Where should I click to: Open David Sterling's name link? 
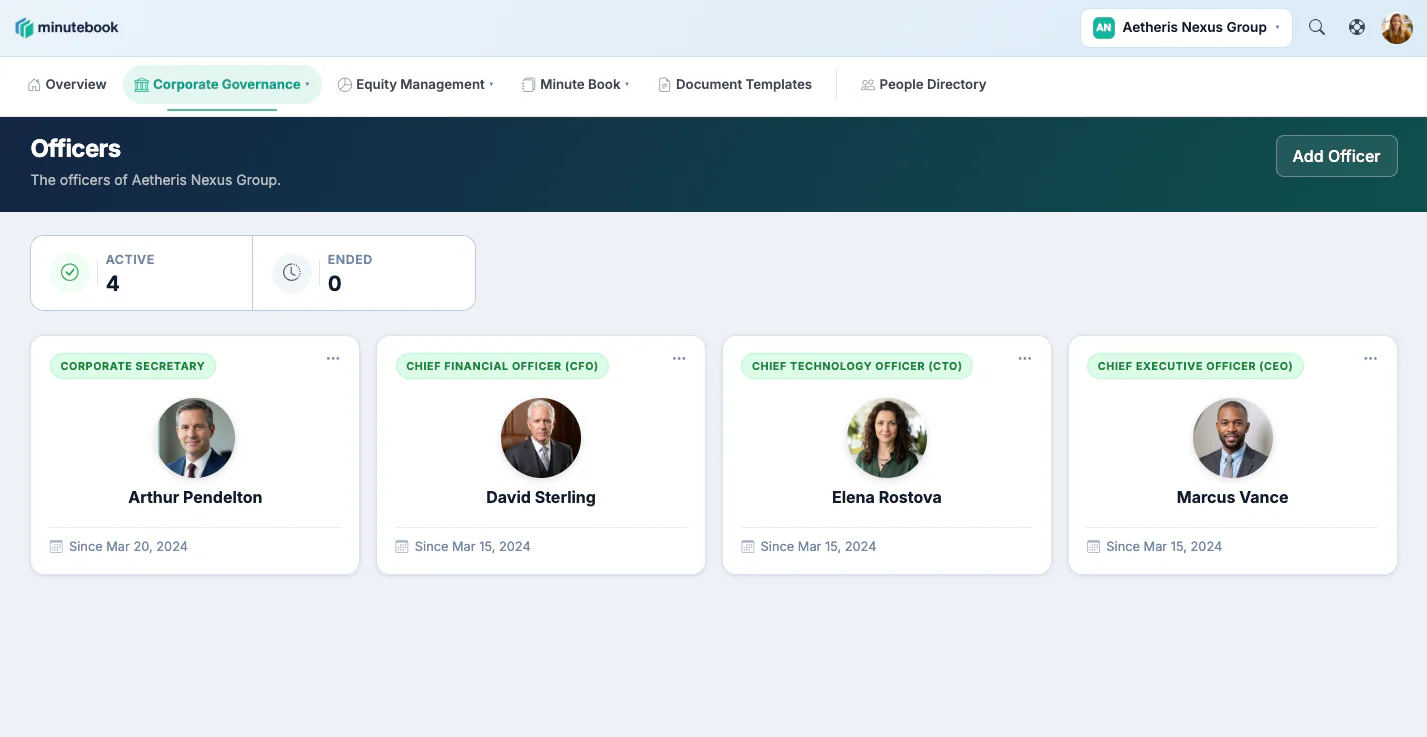tap(541, 497)
